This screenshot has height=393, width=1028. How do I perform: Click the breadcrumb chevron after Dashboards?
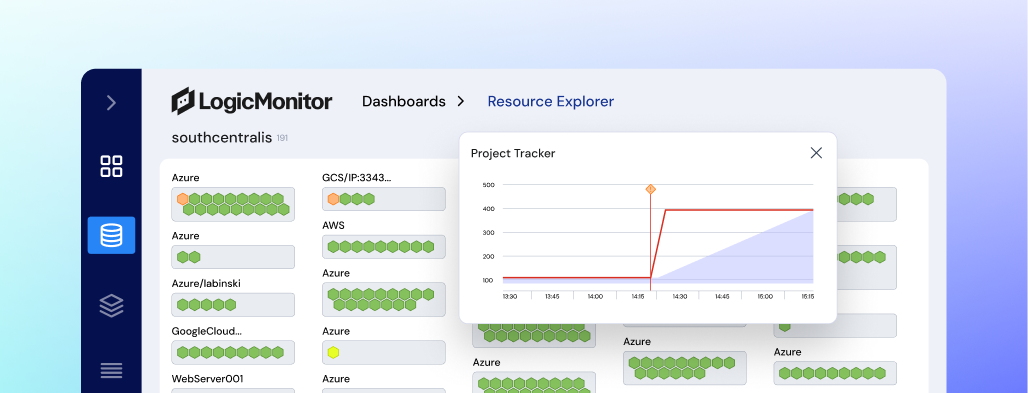click(461, 102)
